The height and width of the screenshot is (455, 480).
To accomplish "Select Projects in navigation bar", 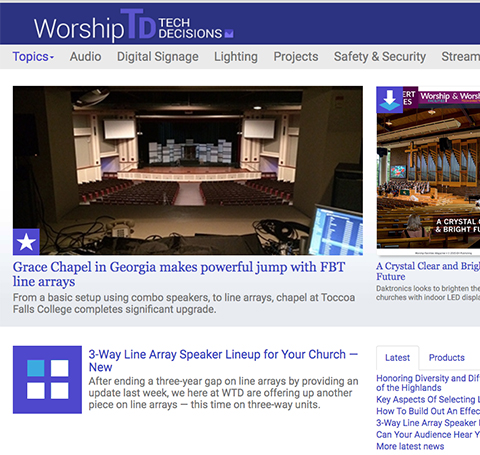I will pos(296,57).
